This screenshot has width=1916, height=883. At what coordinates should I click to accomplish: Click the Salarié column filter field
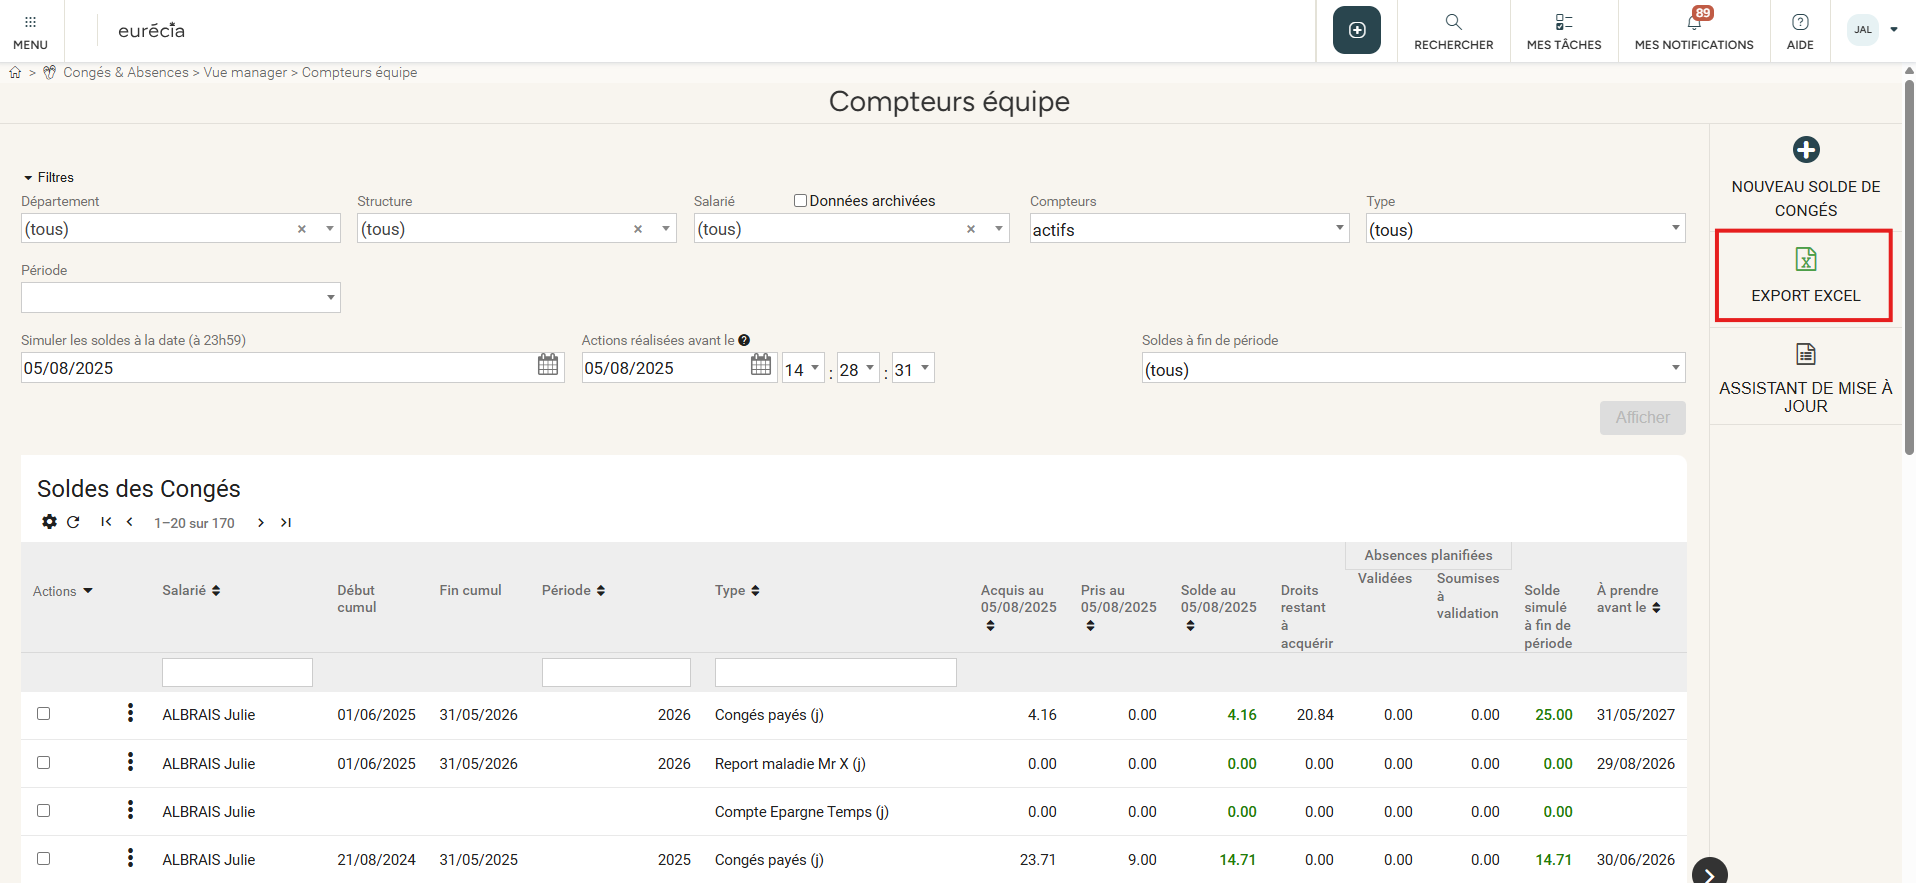tap(237, 672)
